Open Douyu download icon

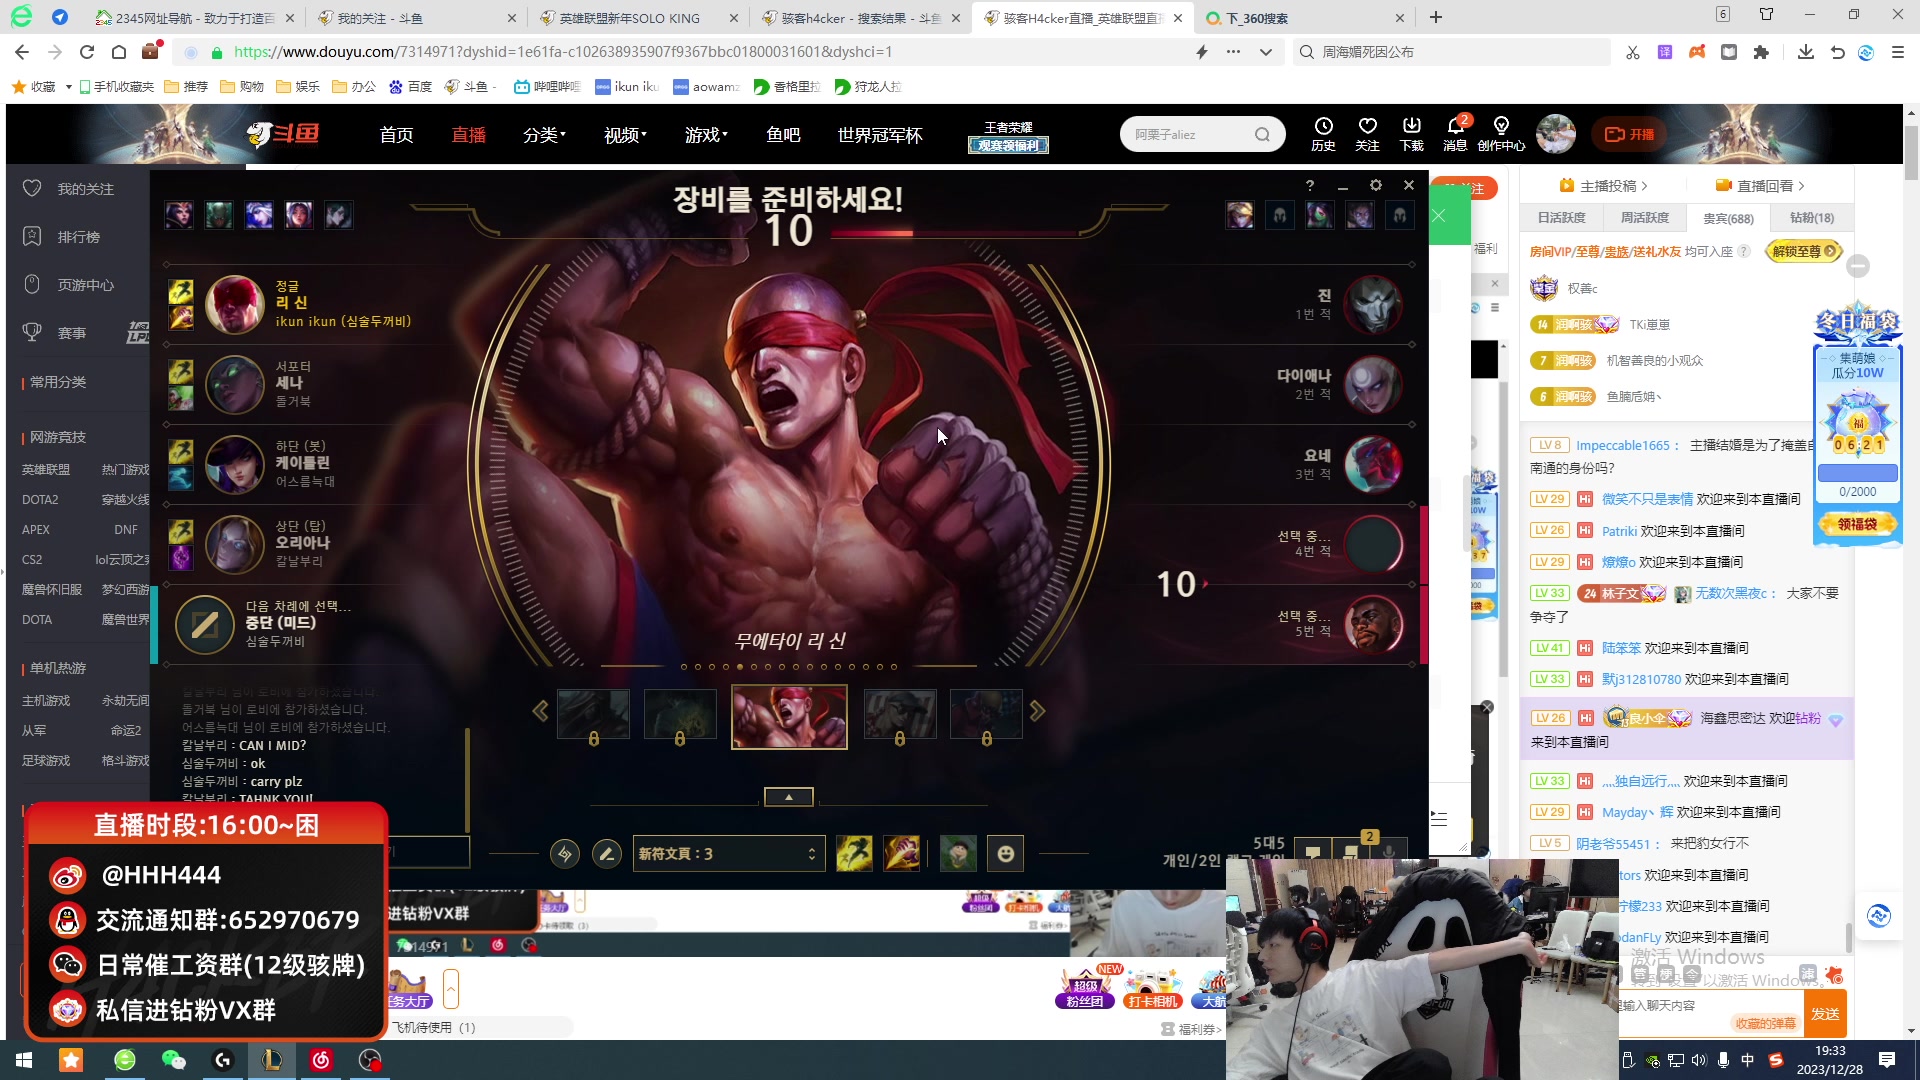(x=1411, y=133)
